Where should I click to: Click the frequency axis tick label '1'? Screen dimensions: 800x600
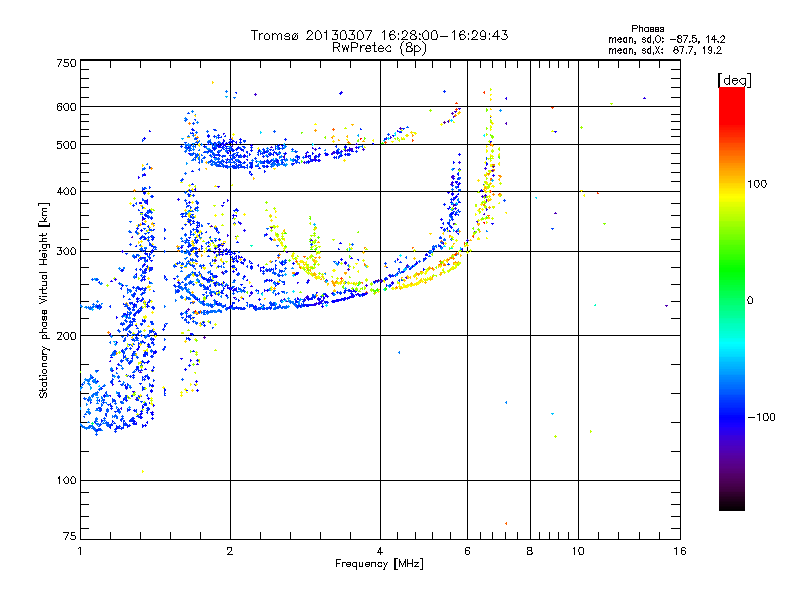(x=80, y=551)
